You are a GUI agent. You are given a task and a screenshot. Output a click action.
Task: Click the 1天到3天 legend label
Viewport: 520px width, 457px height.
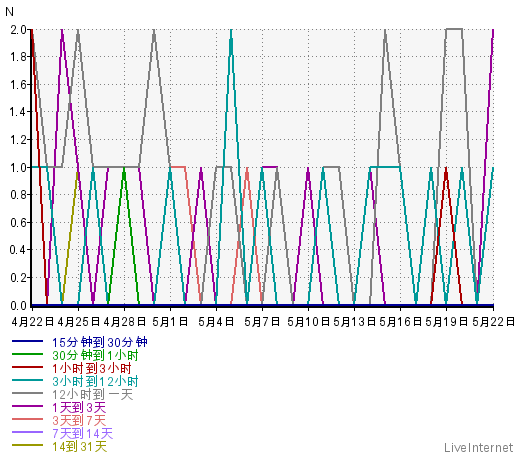79,407
